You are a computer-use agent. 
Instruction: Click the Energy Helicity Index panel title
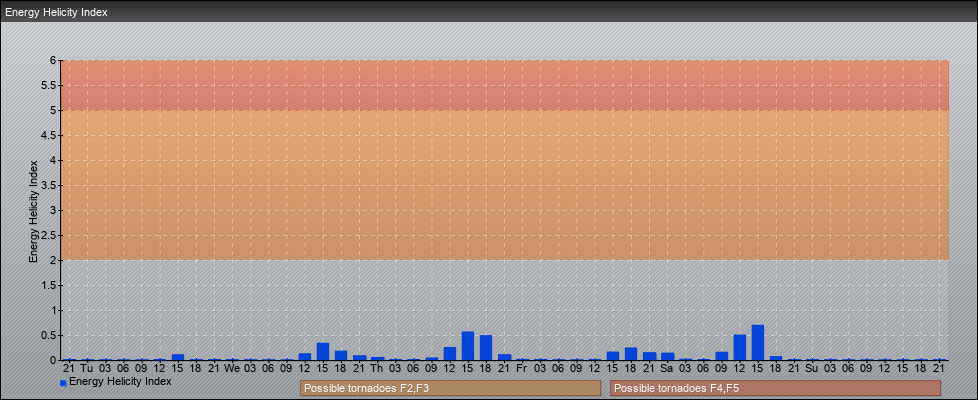coord(56,12)
